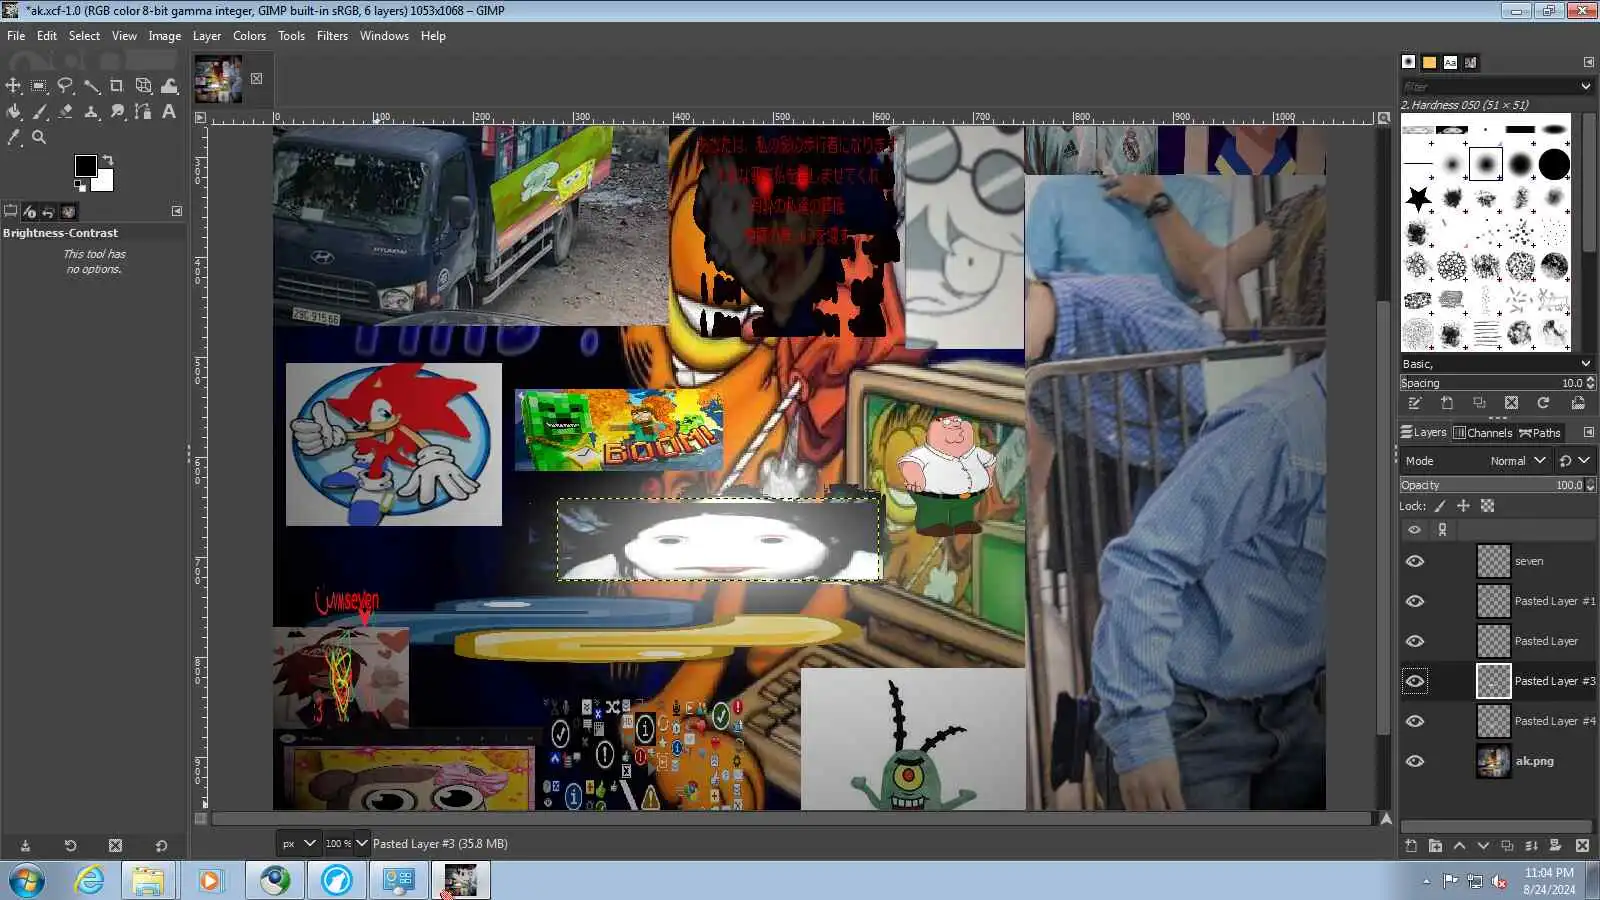Select the Paths tool
Screen dimensions: 1600x900
tap(143, 112)
